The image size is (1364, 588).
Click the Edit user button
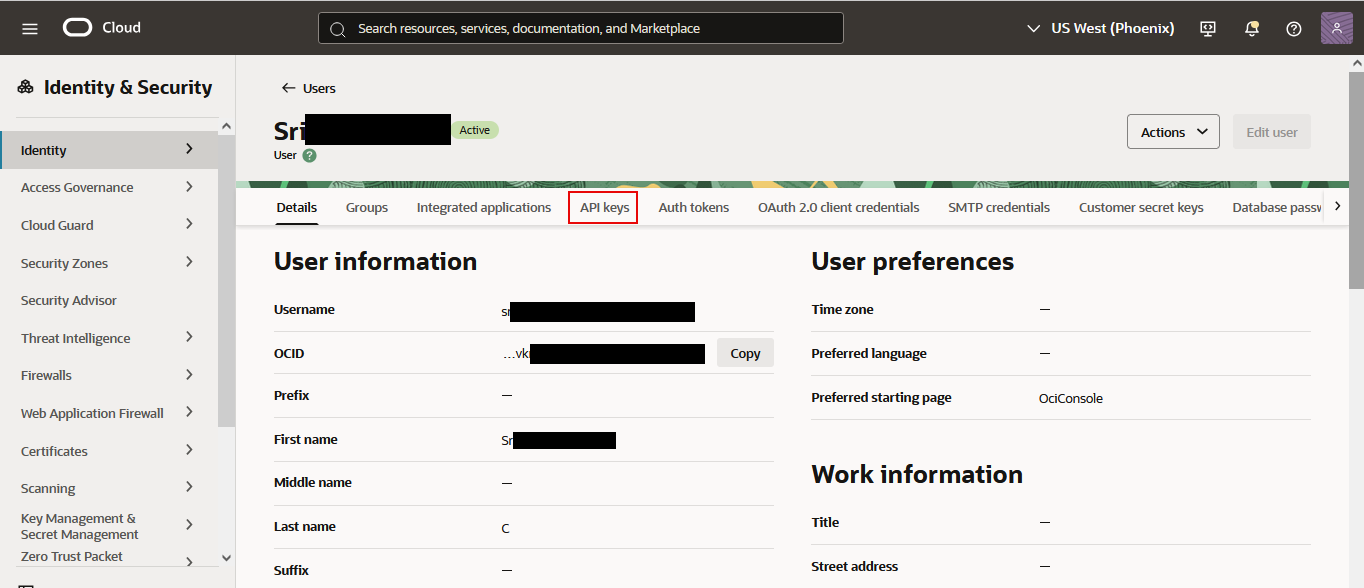(x=1271, y=132)
